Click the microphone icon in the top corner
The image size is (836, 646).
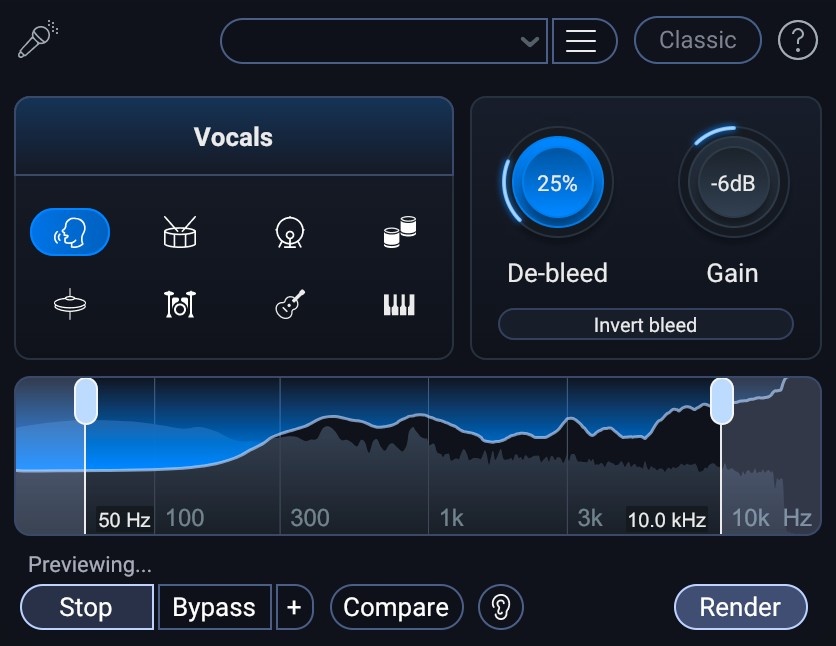coord(36,39)
